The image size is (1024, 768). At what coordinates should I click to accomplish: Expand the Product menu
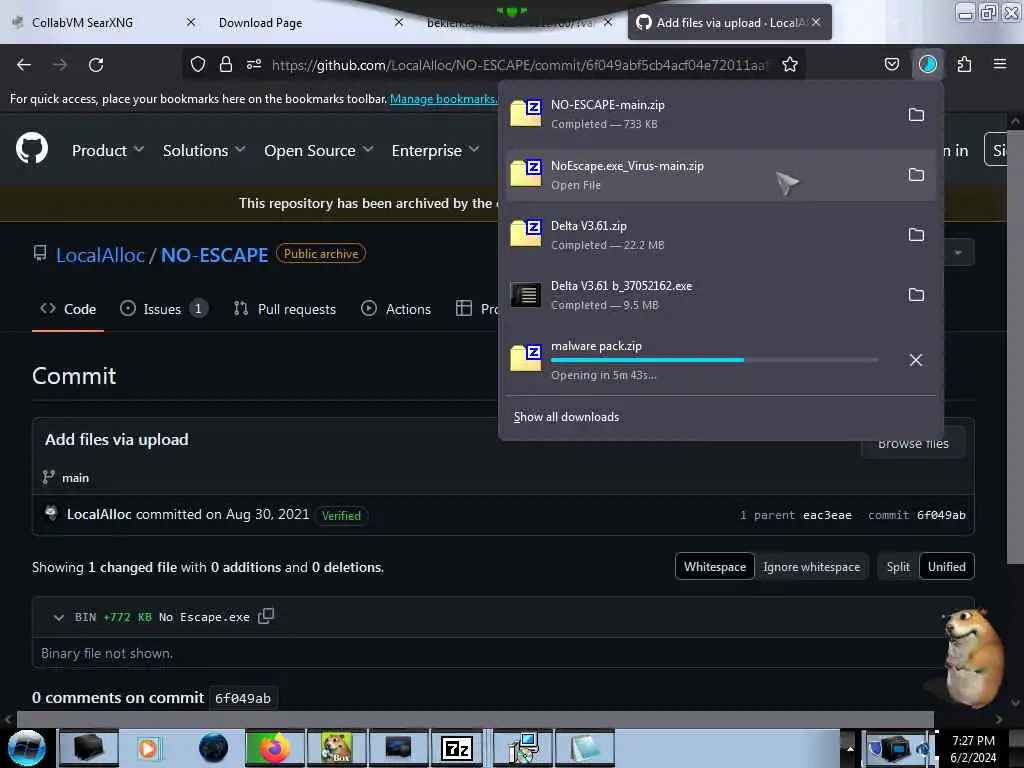click(108, 150)
